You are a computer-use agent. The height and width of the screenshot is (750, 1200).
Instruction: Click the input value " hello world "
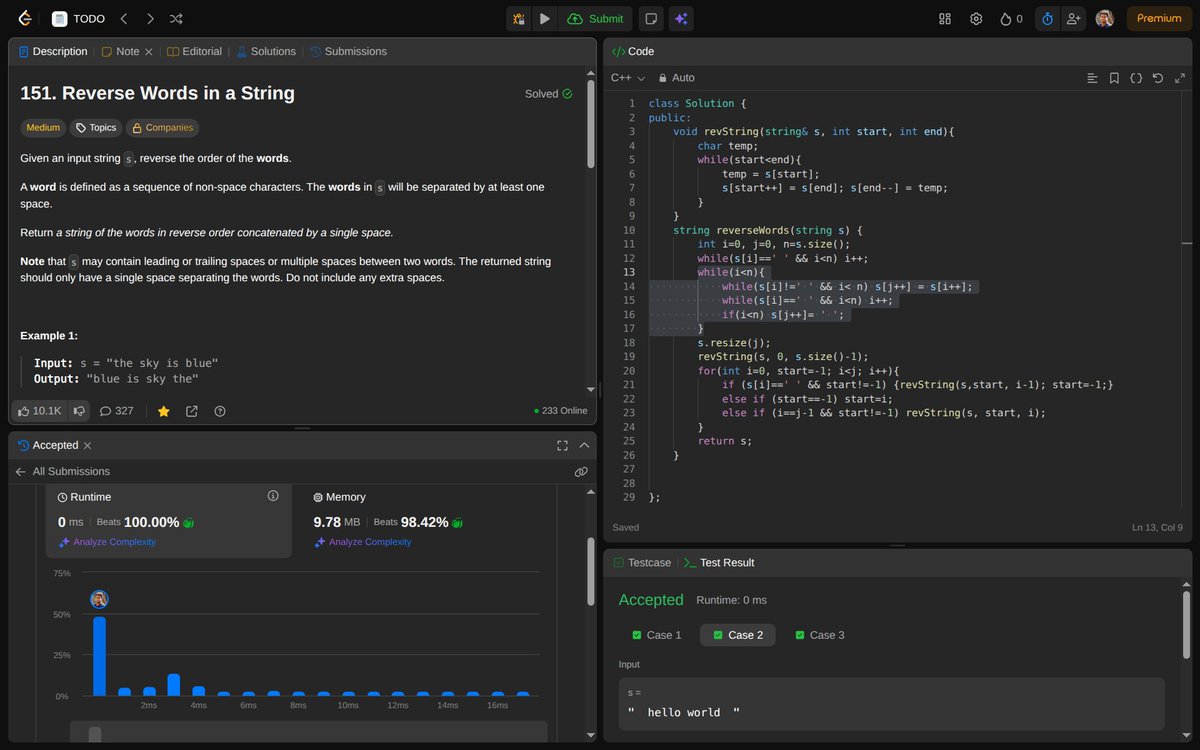684,713
